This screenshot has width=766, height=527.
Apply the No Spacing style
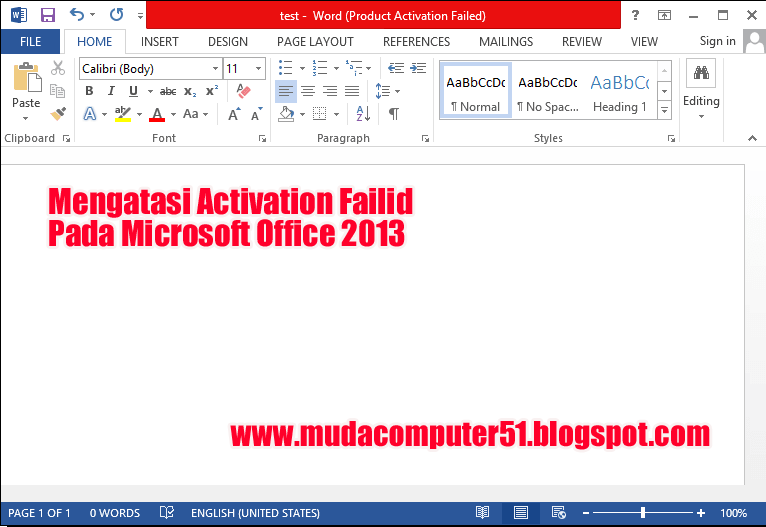coord(548,90)
